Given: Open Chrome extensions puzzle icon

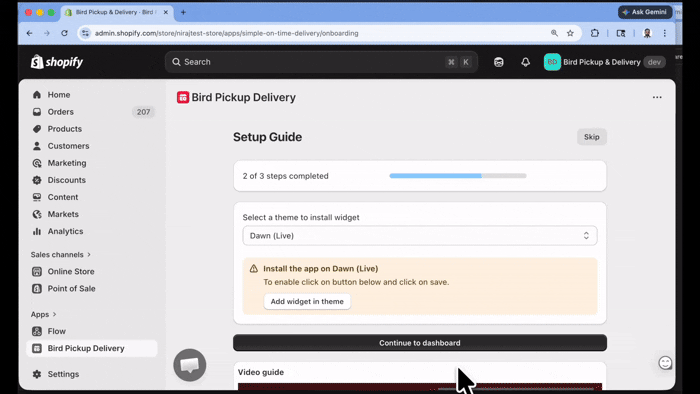Looking at the screenshot, I should [595, 33].
